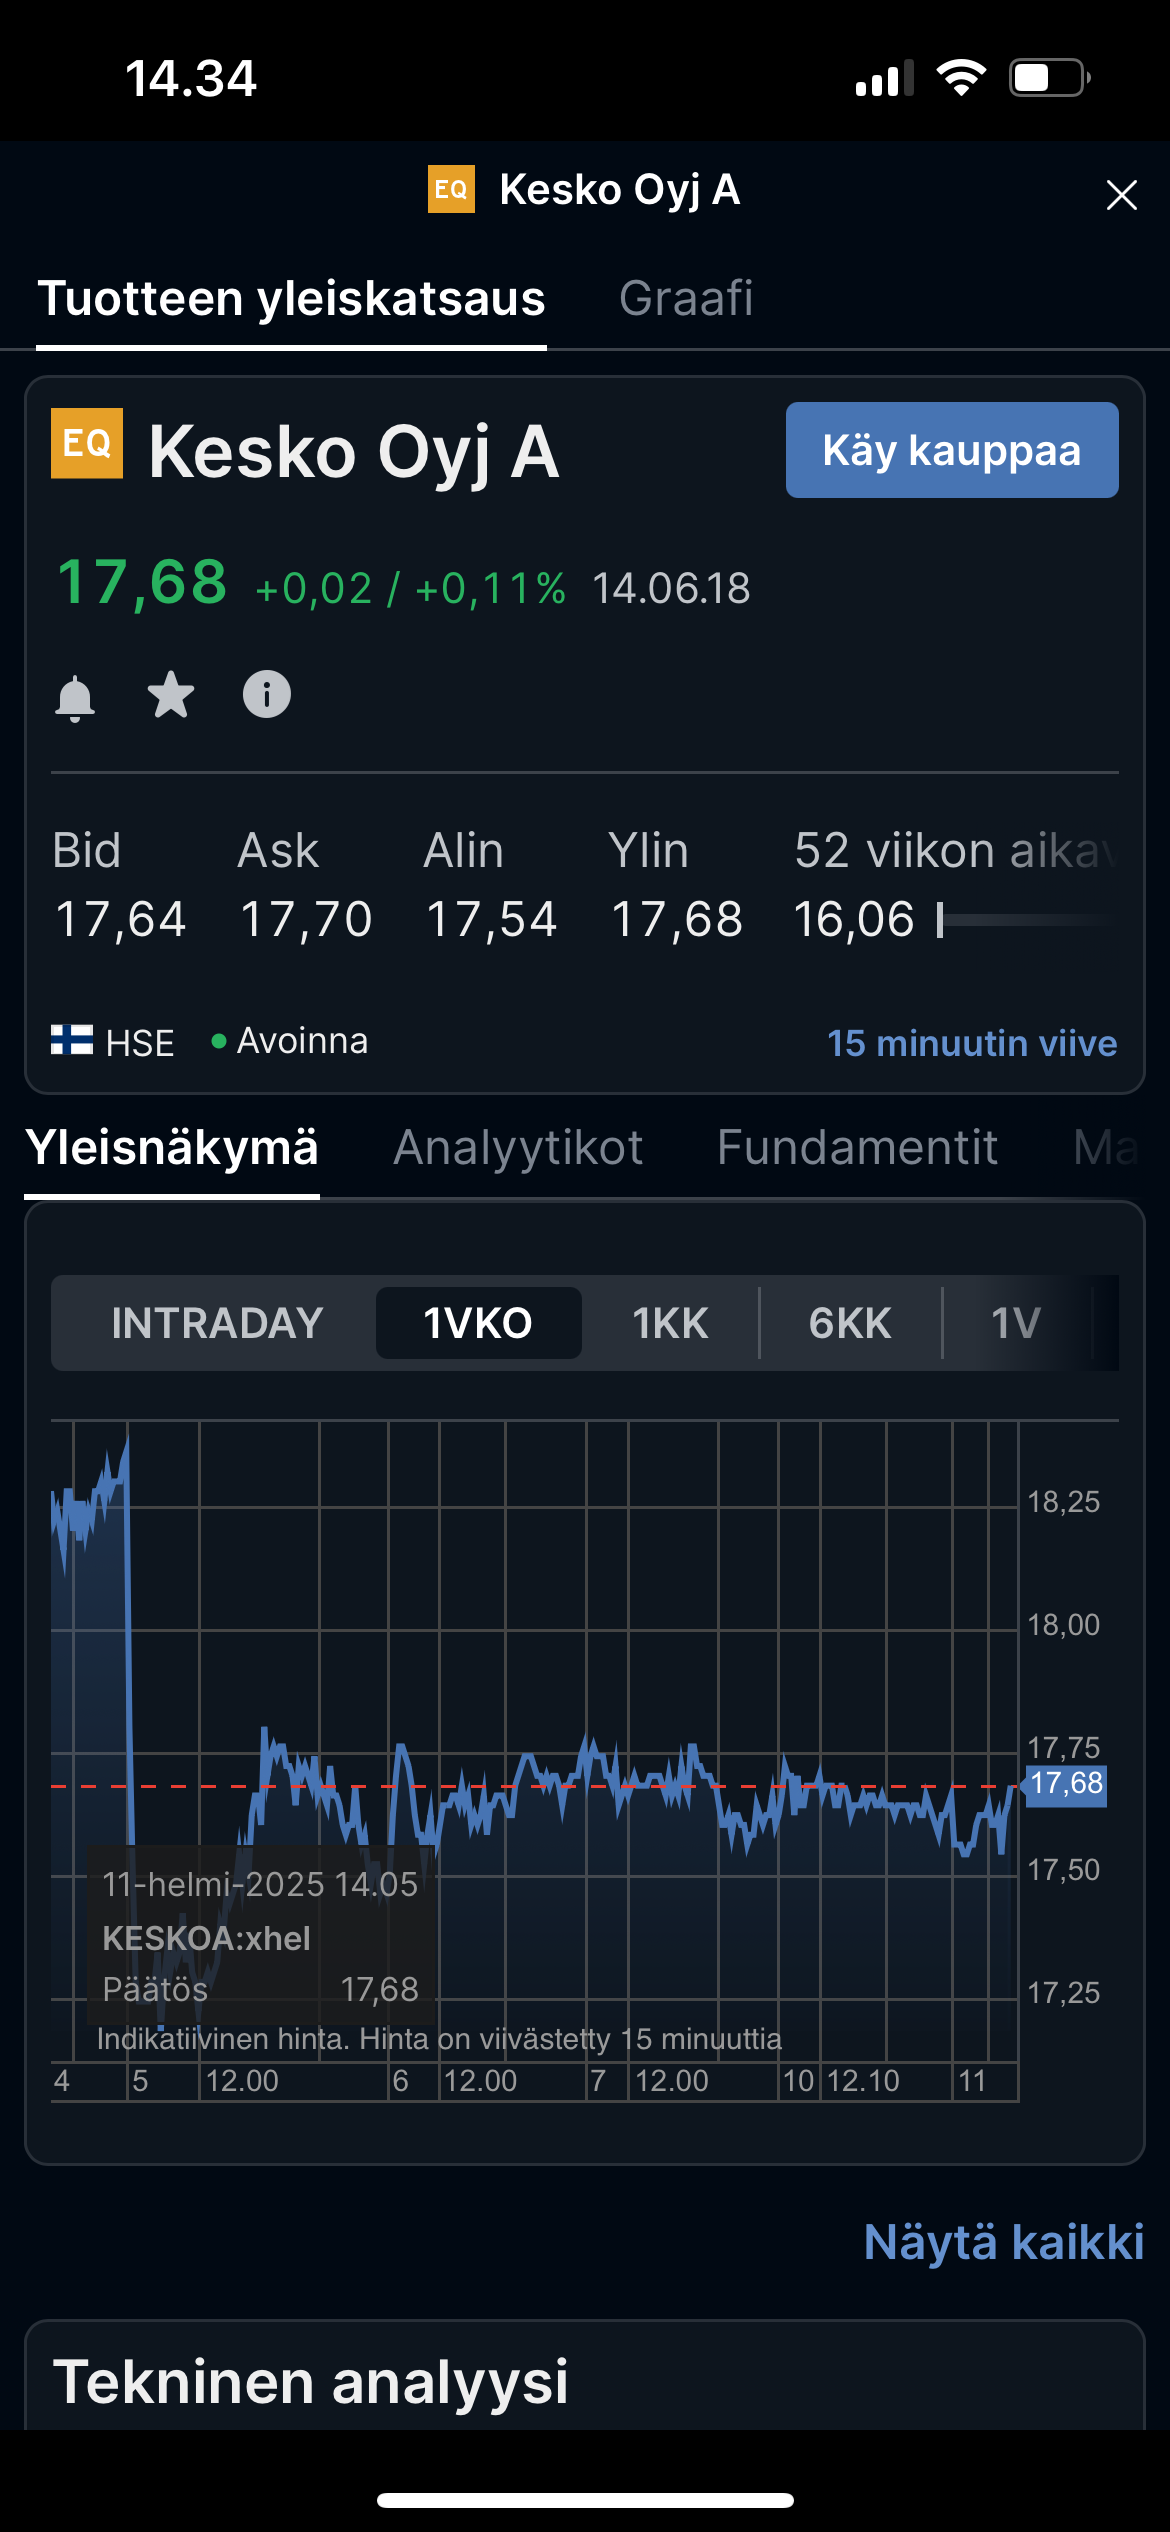Viewport: 1170px width, 2532px height.
Task: Tap the timestamp 14.06.18
Action: tap(671, 588)
